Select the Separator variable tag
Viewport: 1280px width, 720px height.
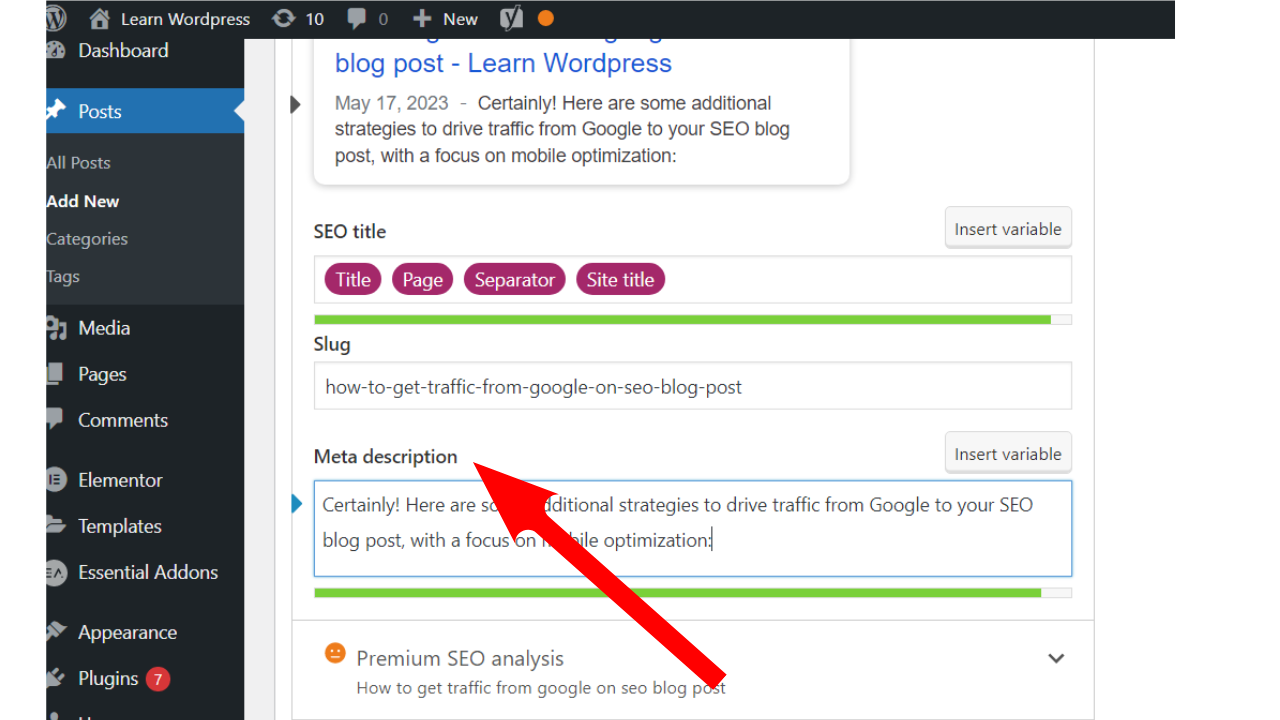[x=514, y=280]
